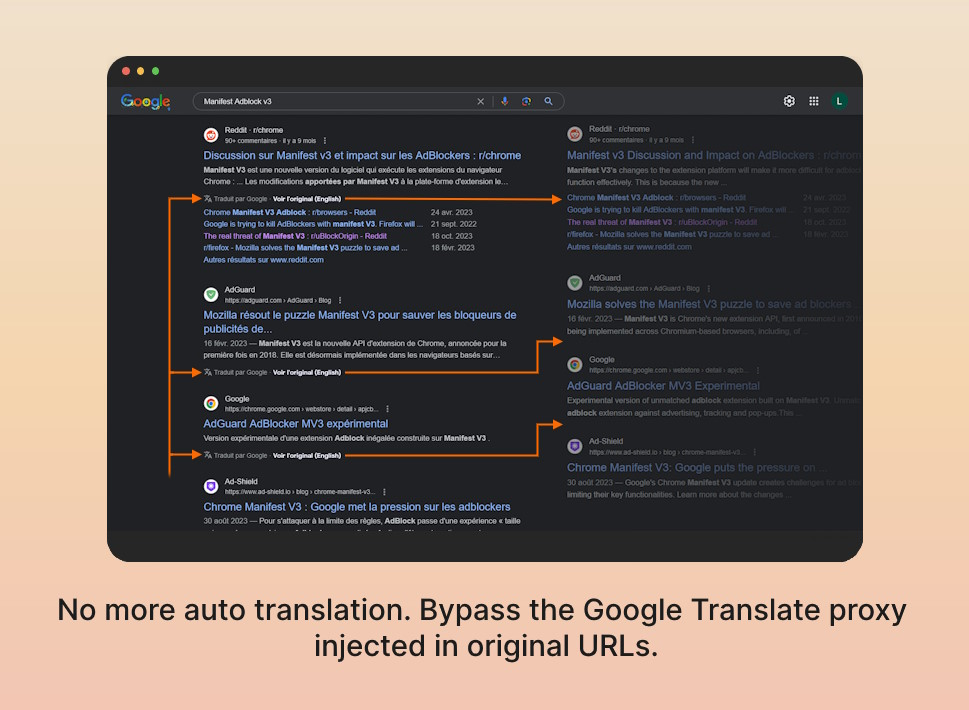Screen dimensions: 969x710
Task: Open three-dot menu beside chrome.google.com breadcrumb in French results
Action: (x=387, y=409)
